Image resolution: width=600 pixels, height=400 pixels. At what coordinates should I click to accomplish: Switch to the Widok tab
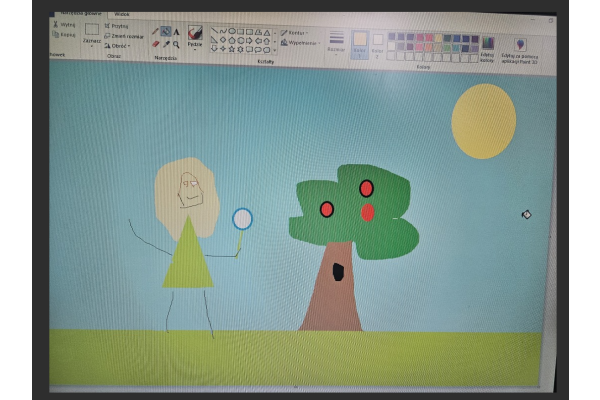[122, 15]
